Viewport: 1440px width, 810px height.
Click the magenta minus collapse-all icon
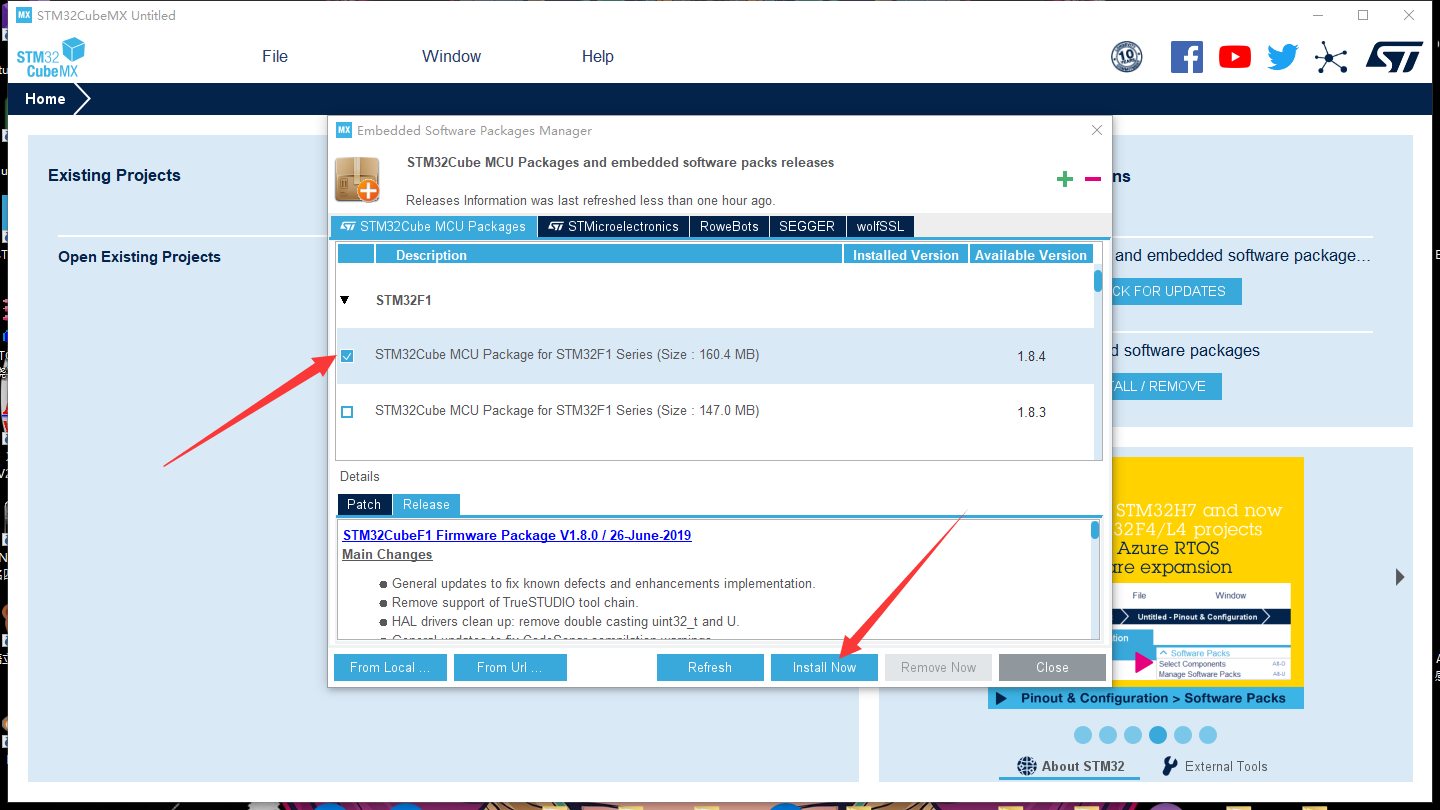[x=1093, y=179]
